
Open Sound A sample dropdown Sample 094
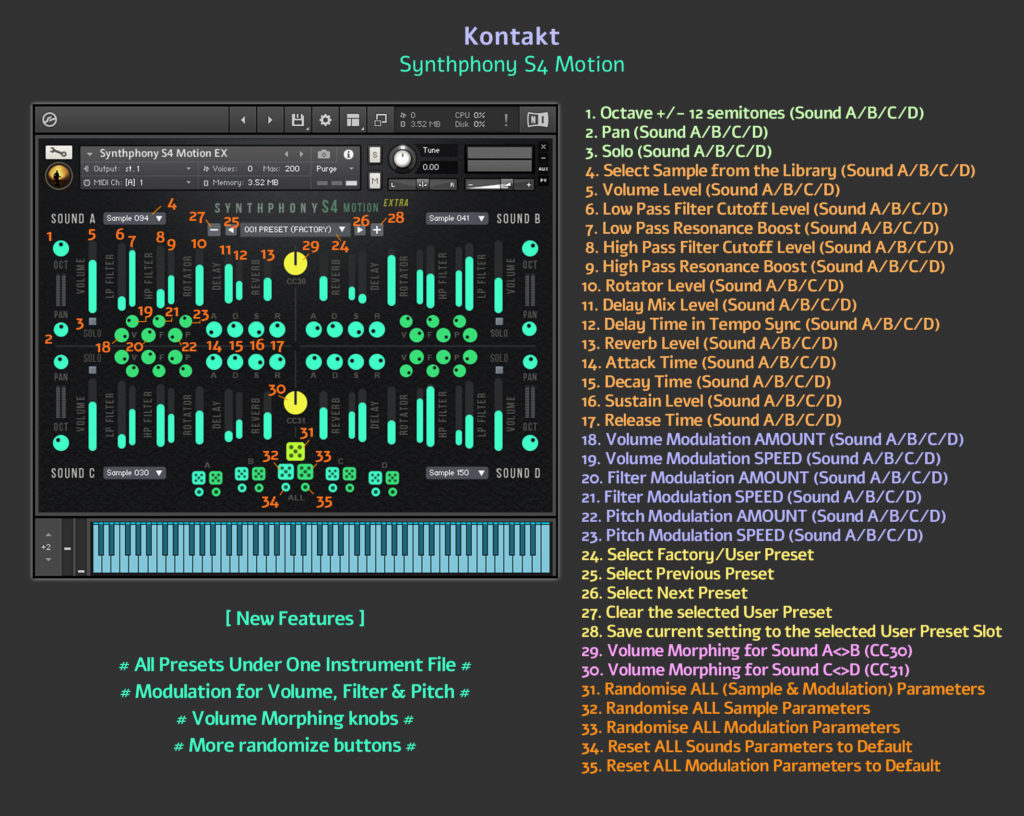click(x=134, y=218)
